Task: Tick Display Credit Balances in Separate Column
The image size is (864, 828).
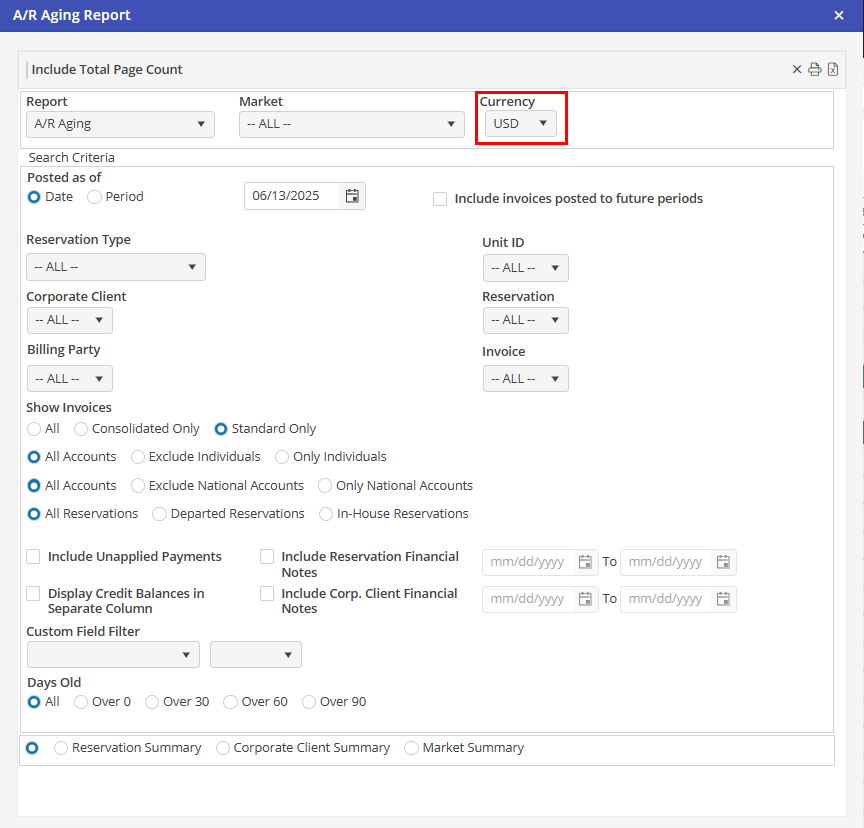Action: [34, 594]
